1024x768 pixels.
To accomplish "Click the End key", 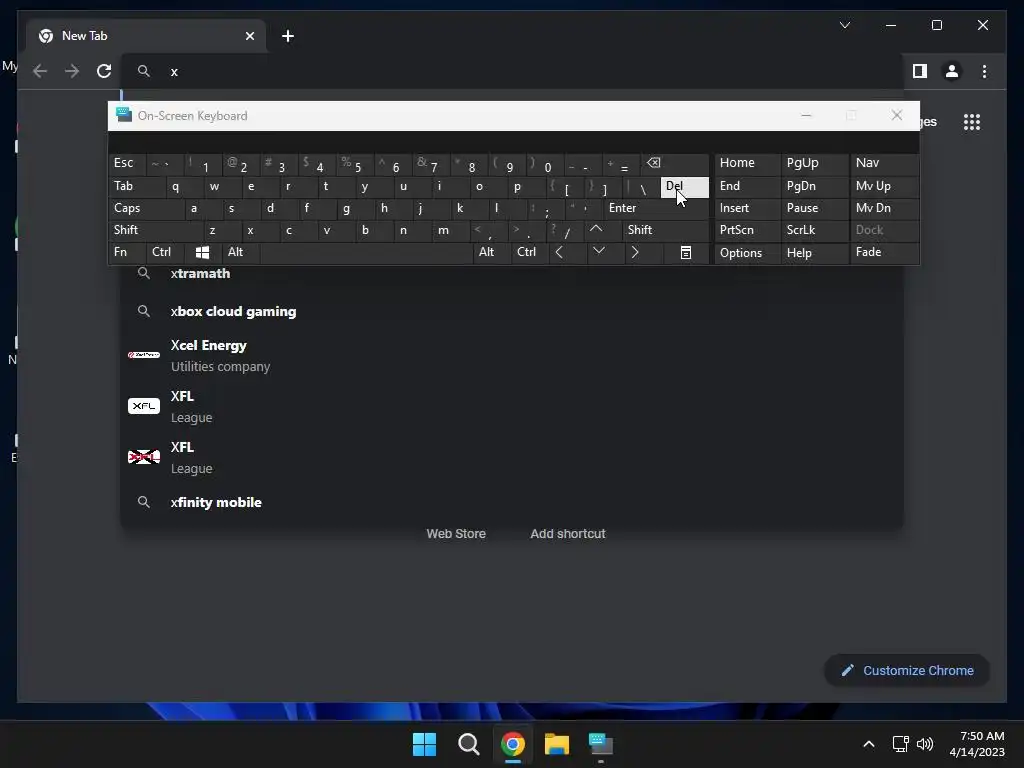I will click(747, 186).
